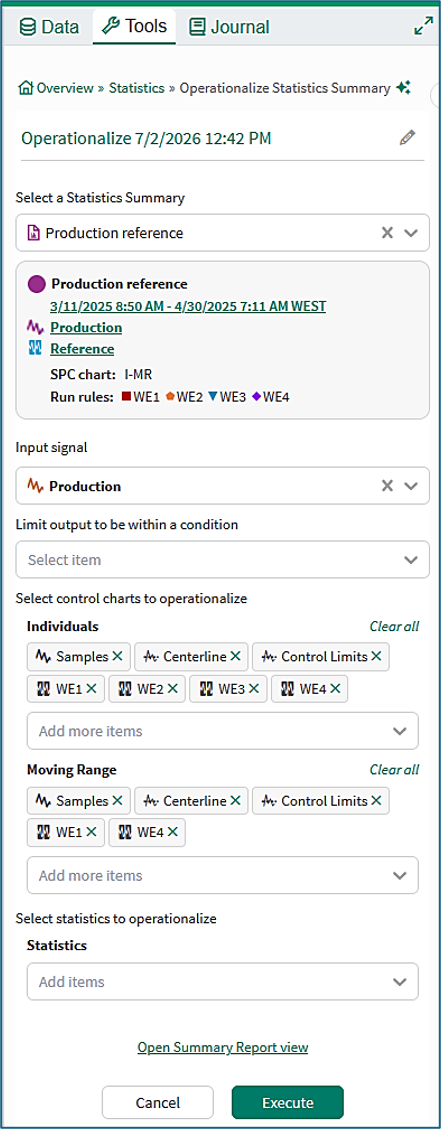The height and width of the screenshot is (1129, 441).
Task: Open Summary Report view link
Action: [x=223, y=1047]
